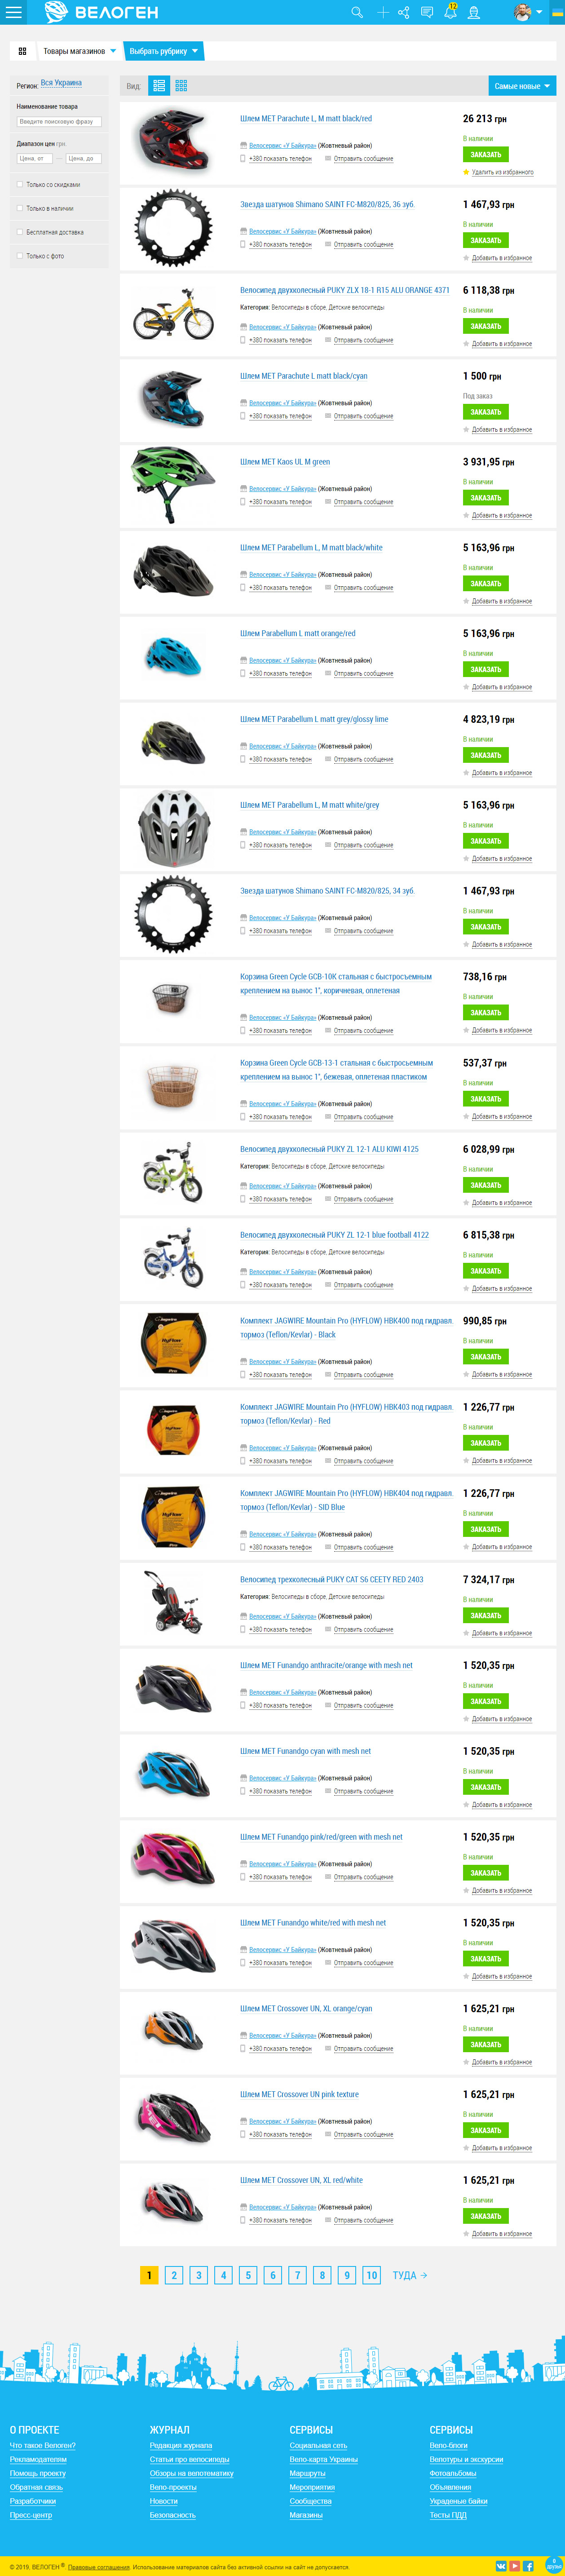
Task: Toggle the 'Бесплатная доставка' checkbox
Action: pos(20,232)
